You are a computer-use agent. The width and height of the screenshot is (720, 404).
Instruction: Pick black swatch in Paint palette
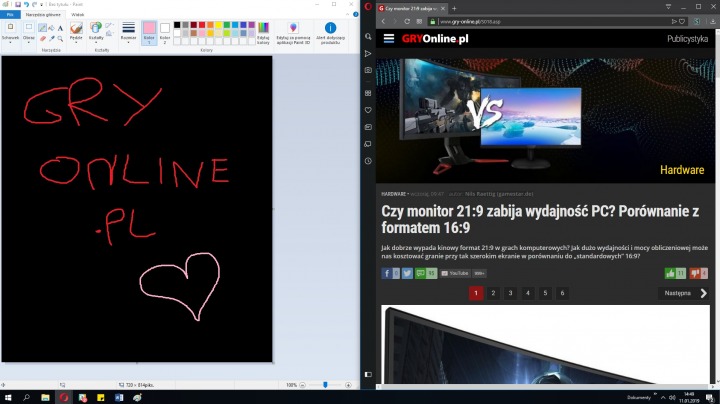(x=177, y=25)
